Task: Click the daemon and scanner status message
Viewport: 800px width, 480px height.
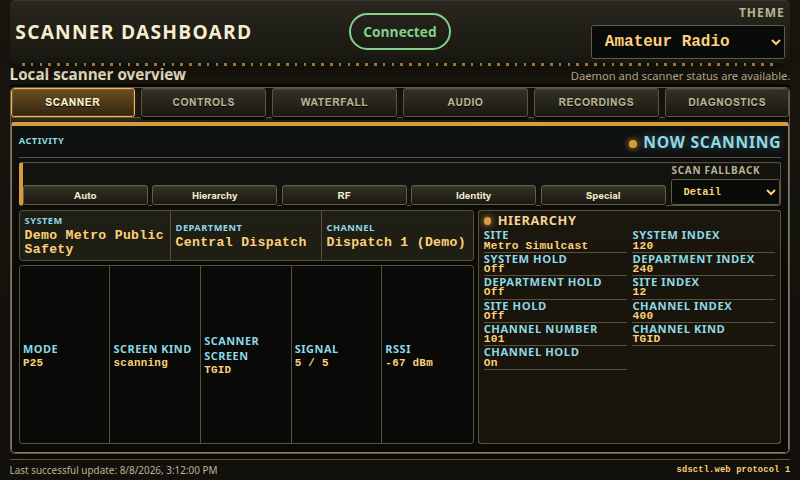Action: (680, 76)
